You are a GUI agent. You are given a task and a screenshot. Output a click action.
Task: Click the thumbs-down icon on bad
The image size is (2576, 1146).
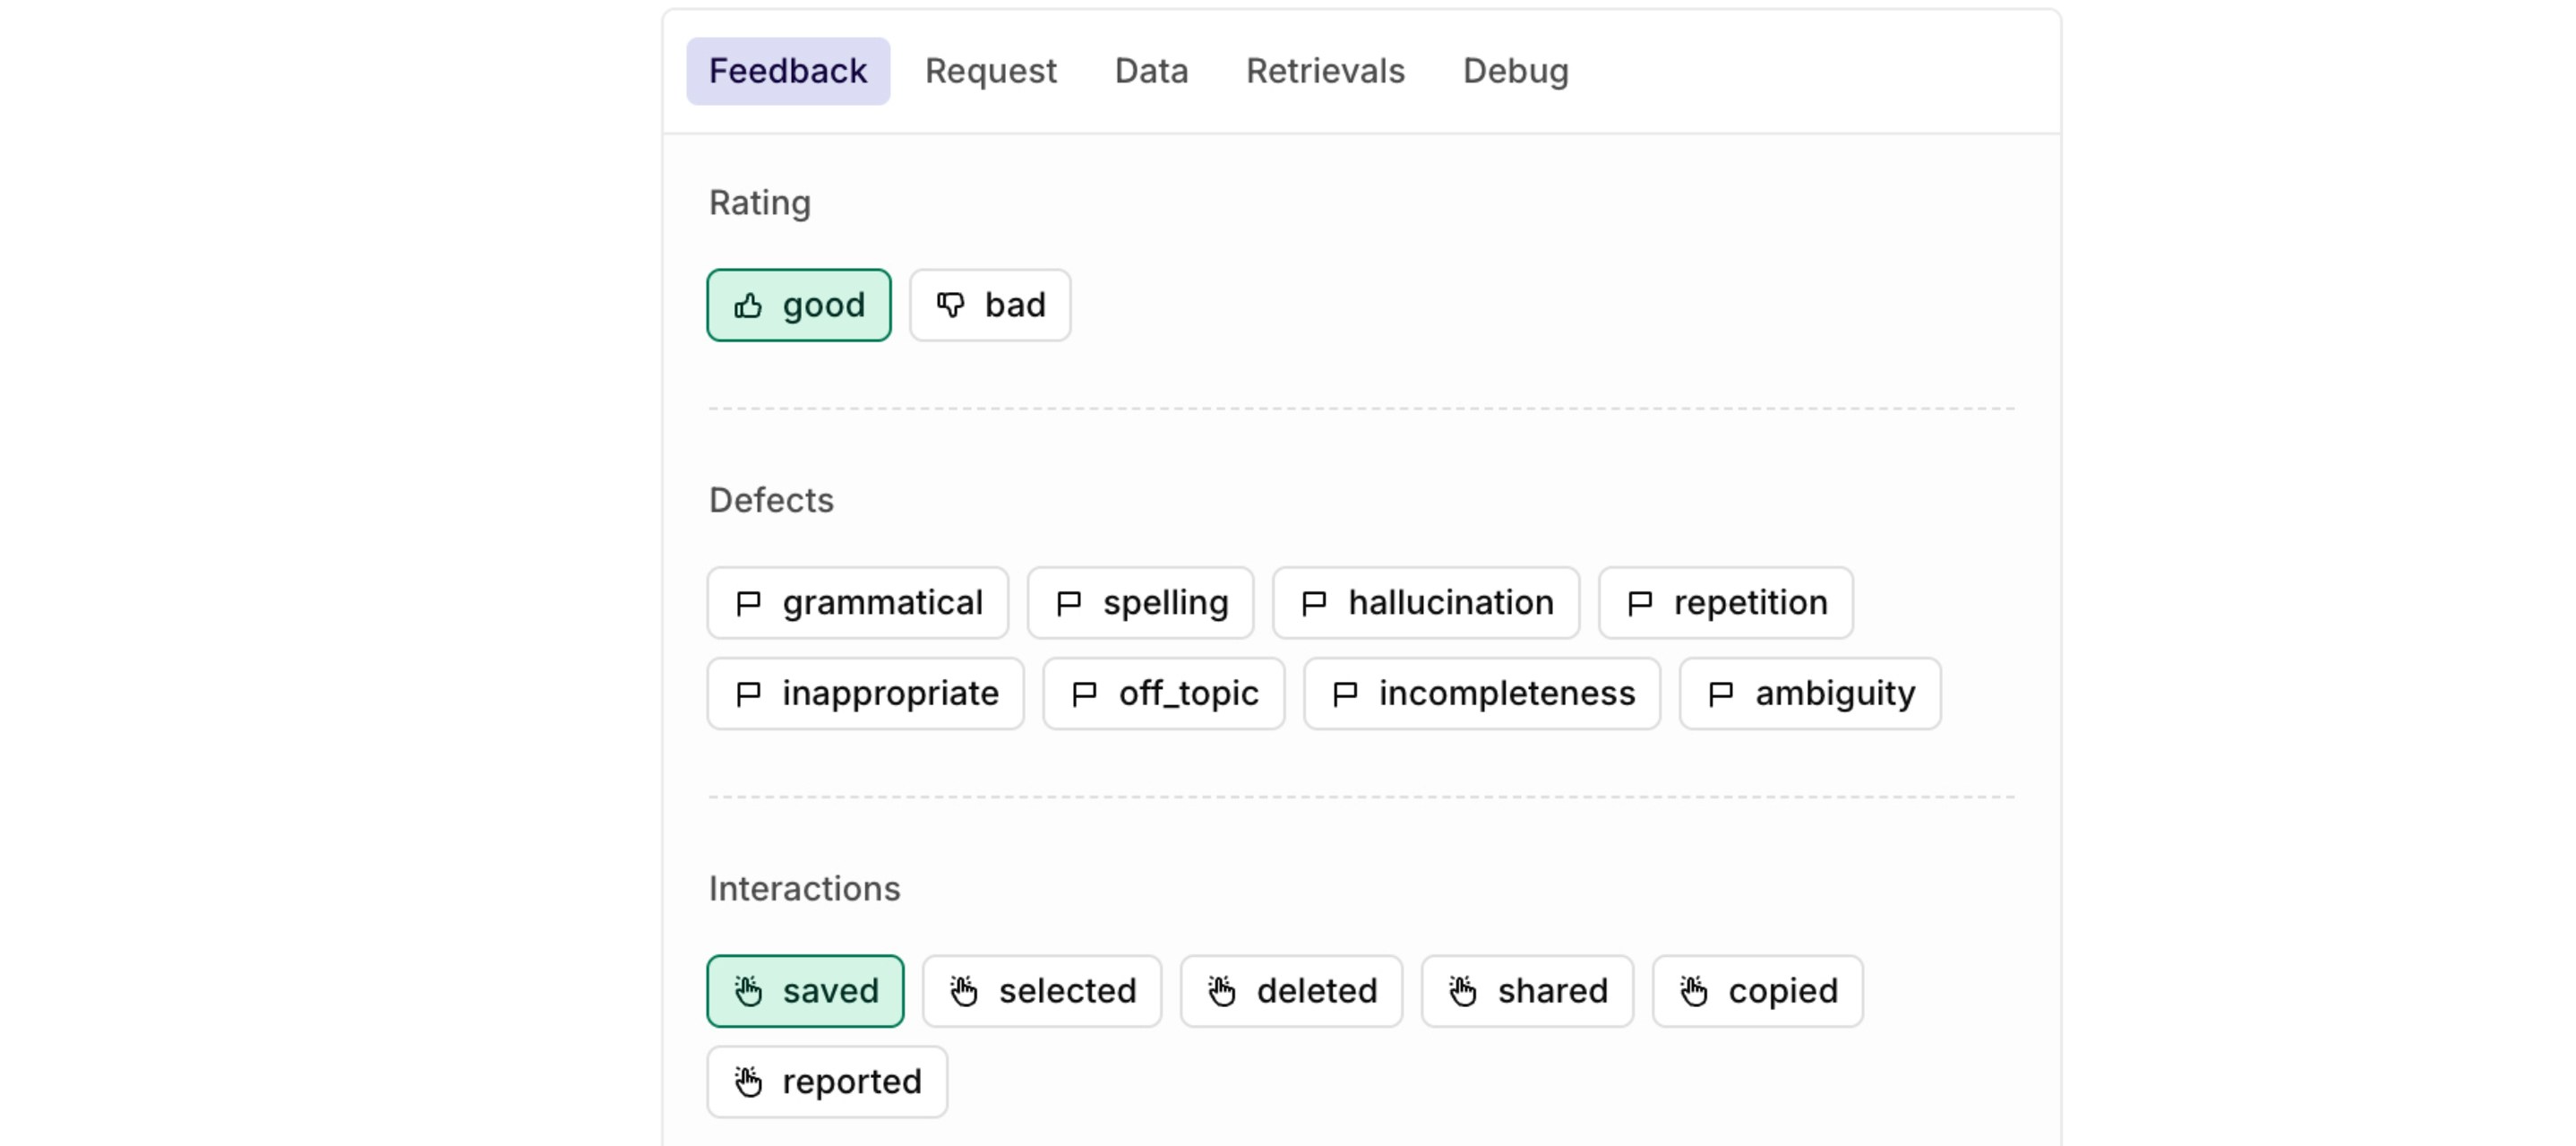click(950, 306)
